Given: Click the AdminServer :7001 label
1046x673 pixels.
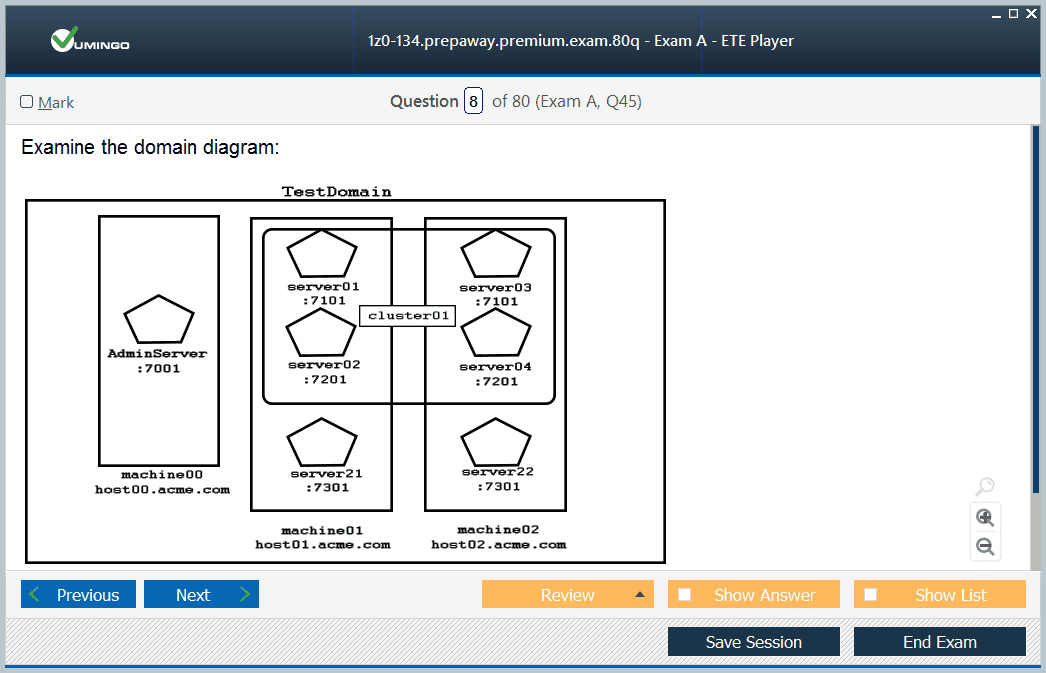Looking at the screenshot, I should 157,361.
